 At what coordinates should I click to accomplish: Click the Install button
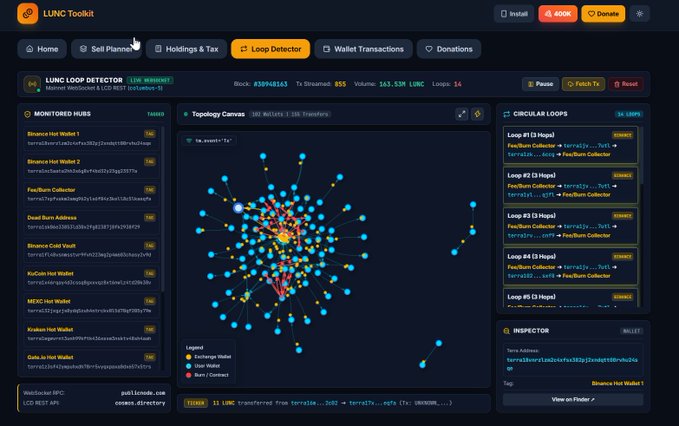[514, 14]
